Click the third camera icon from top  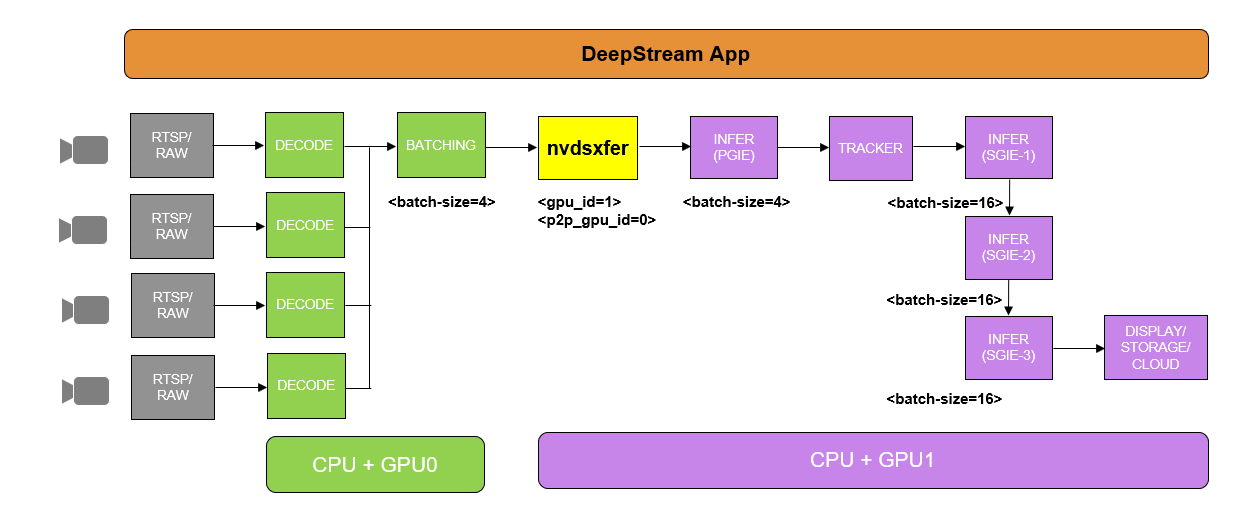click(x=85, y=310)
